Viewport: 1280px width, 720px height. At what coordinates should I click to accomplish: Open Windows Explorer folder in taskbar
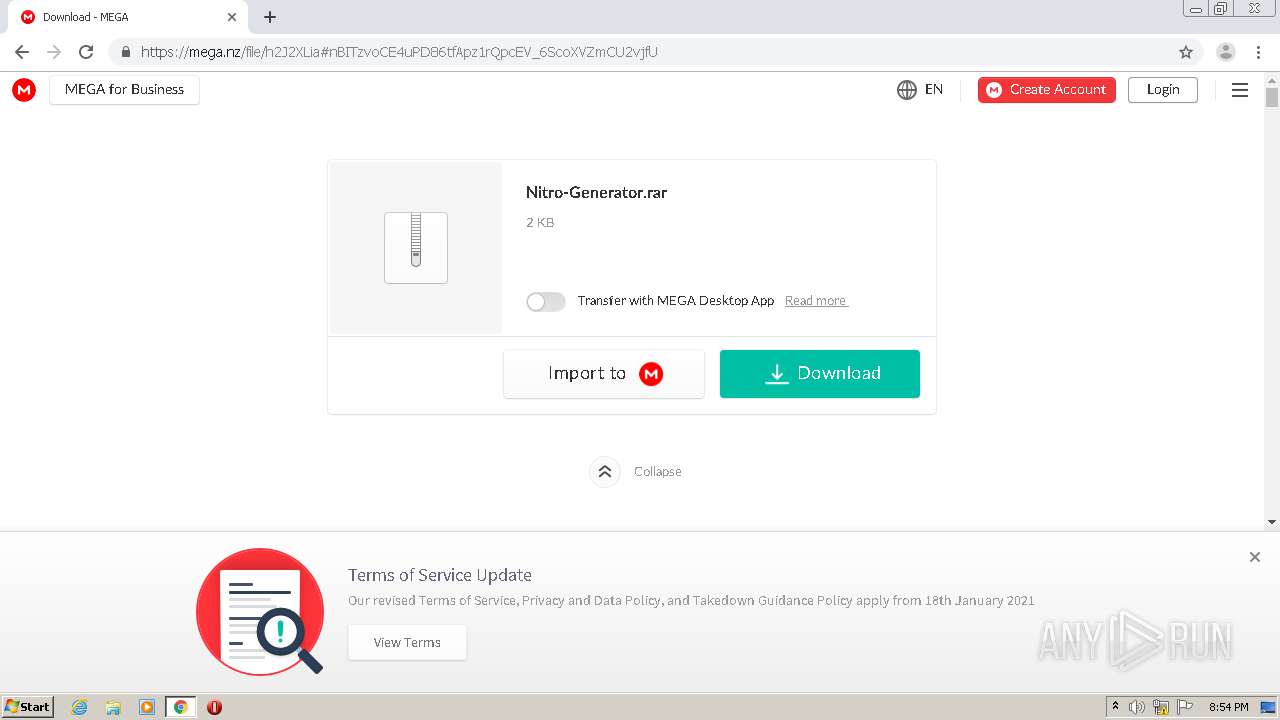[113, 707]
